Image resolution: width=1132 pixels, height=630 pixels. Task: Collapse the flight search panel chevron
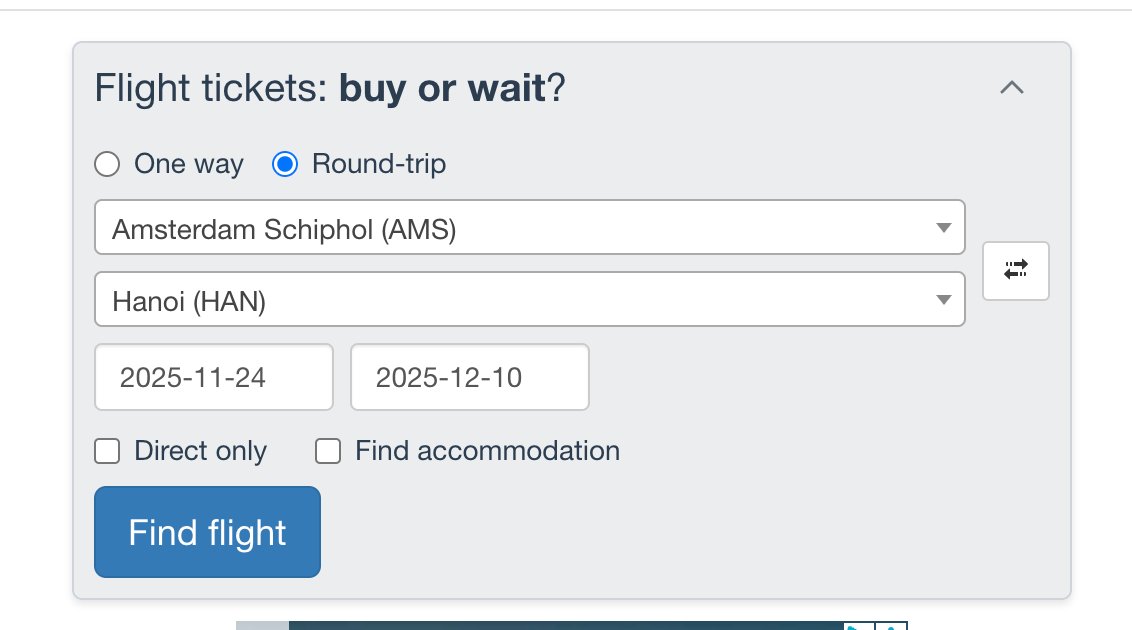[x=1011, y=87]
